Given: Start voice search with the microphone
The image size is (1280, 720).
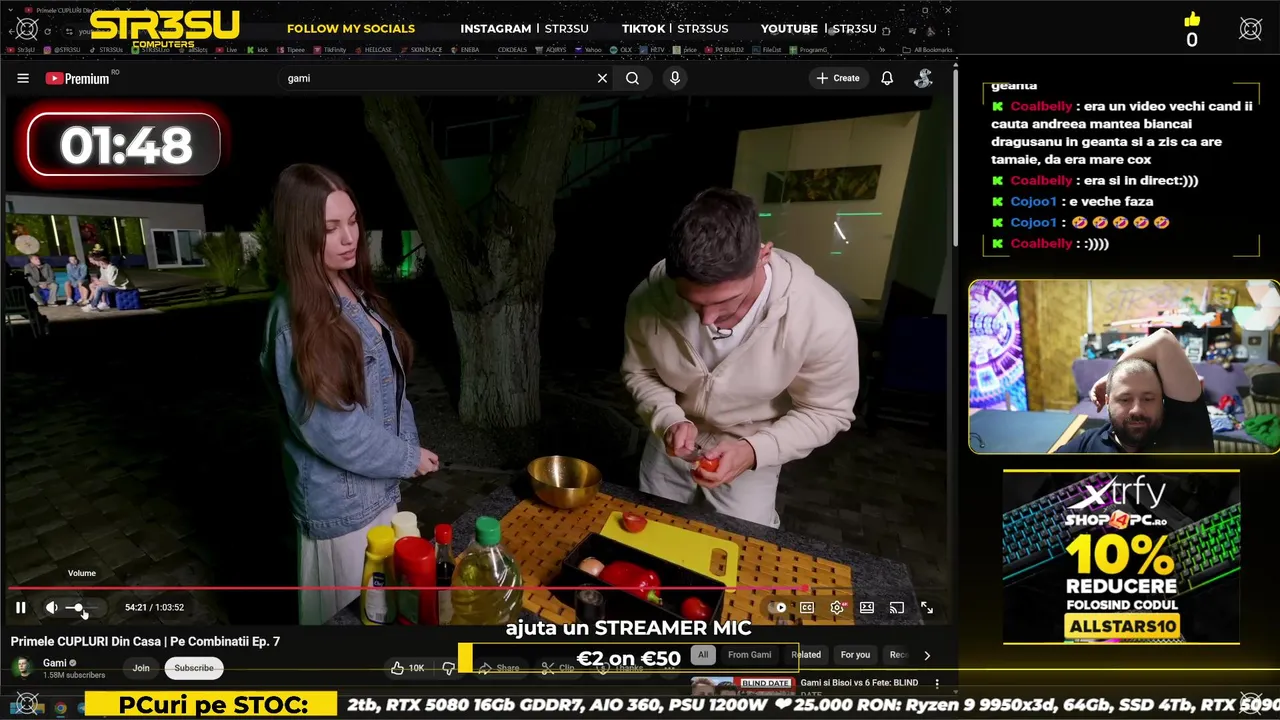Looking at the screenshot, I should coord(675,78).
